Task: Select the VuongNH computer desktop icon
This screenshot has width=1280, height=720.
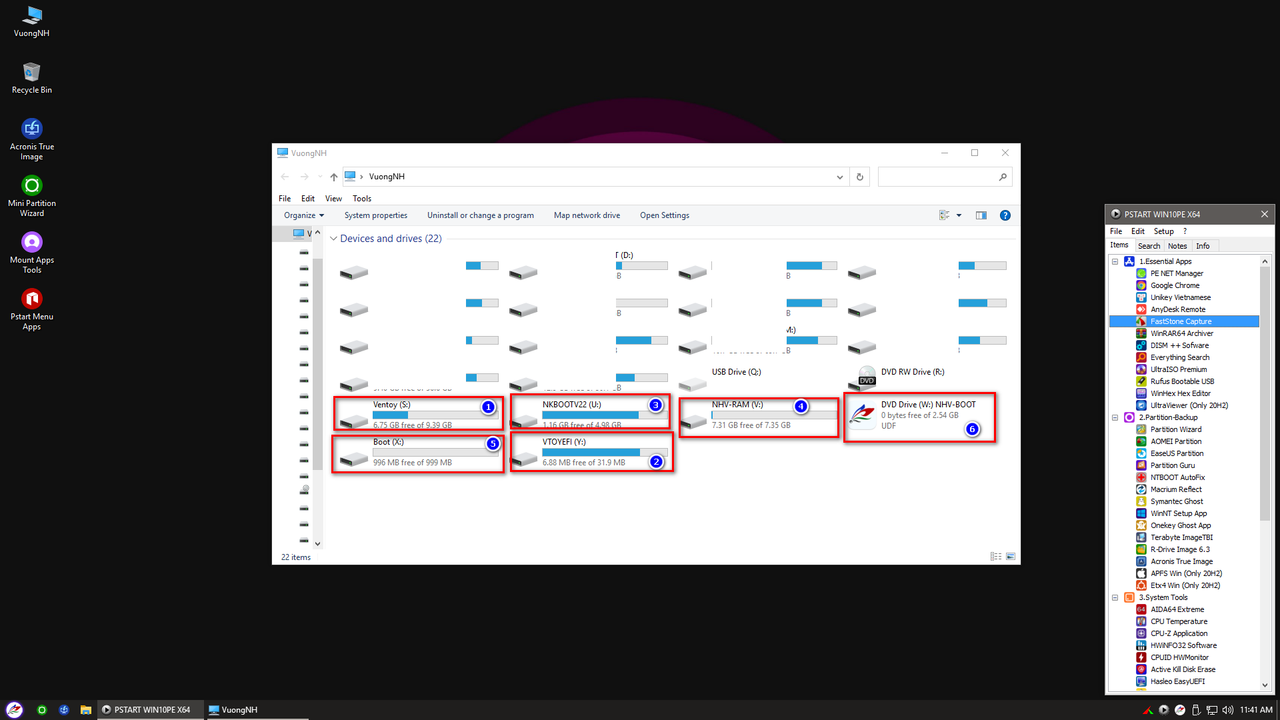Action: [32, 21]
